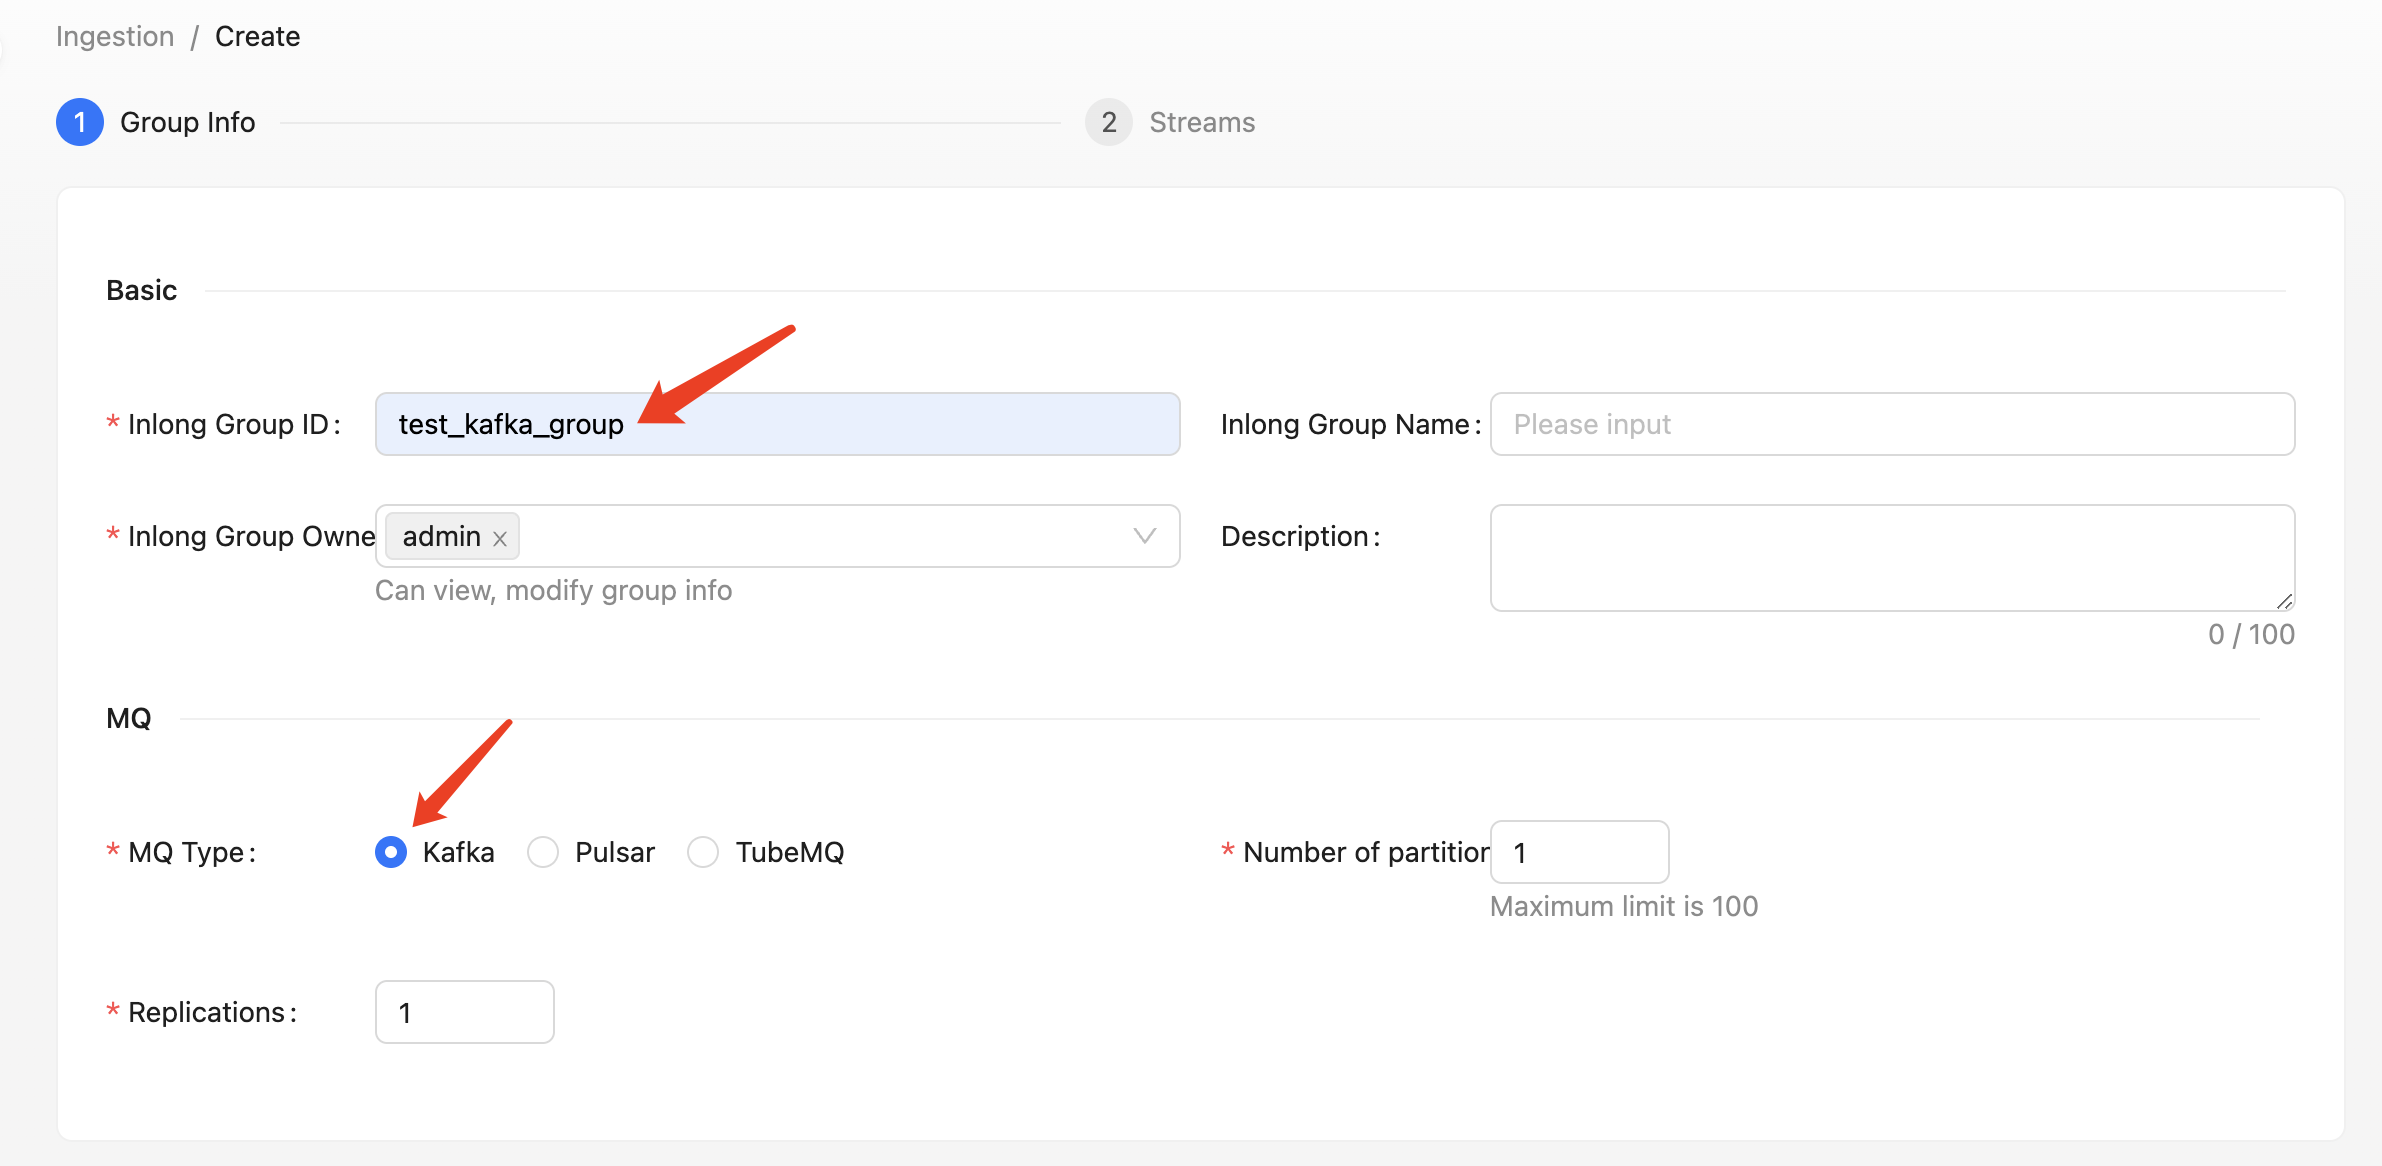Select the Kafka MQ type

[391, 852]
